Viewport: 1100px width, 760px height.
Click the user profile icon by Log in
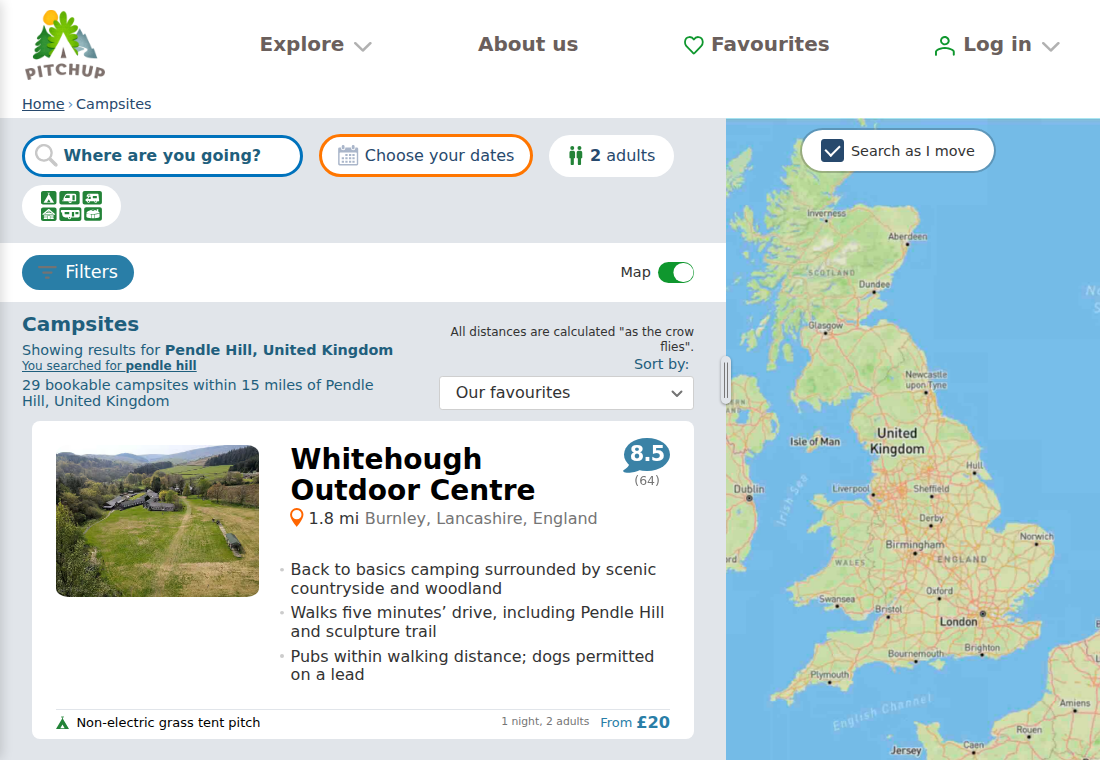point(944,46)
